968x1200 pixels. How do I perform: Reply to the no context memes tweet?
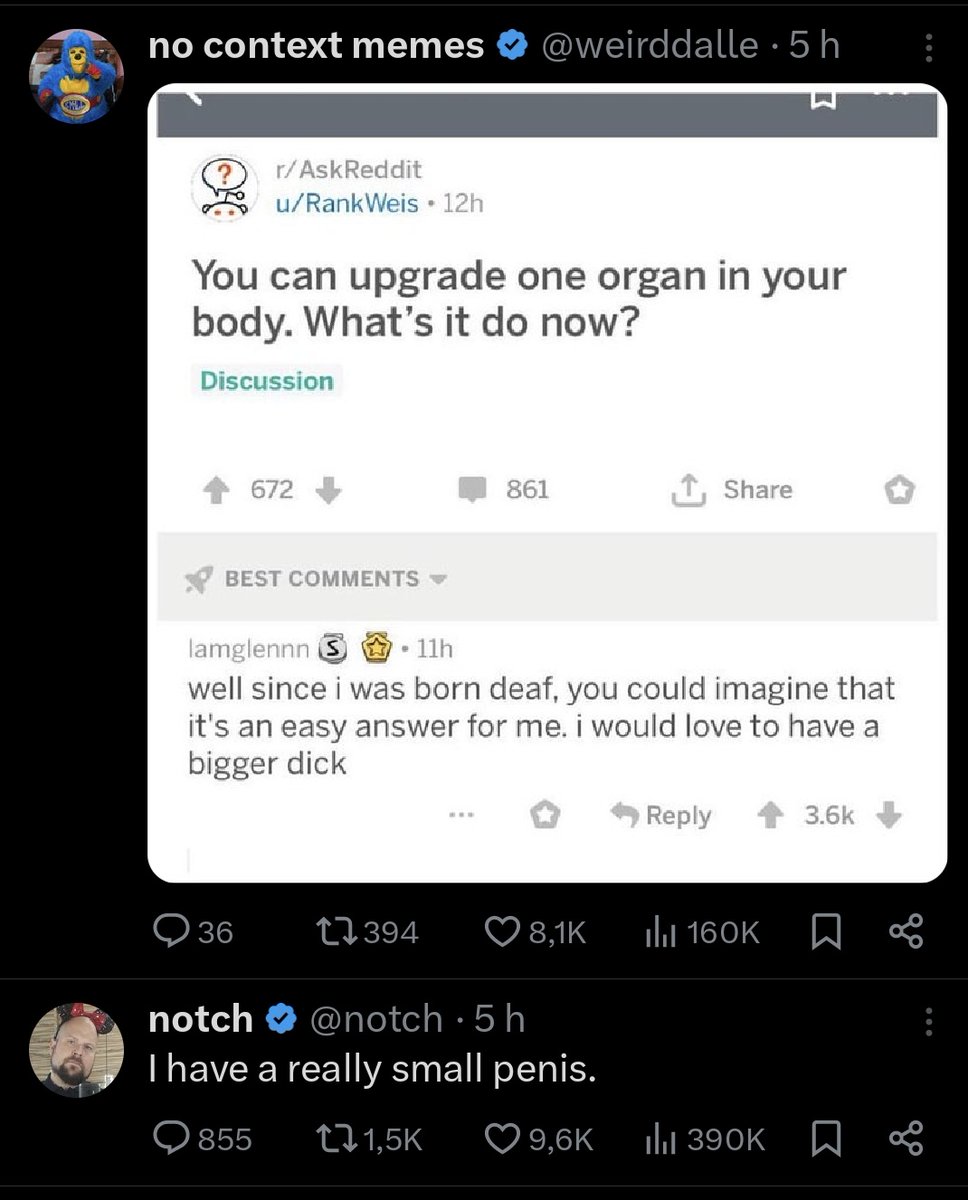[x=194, y=932]
